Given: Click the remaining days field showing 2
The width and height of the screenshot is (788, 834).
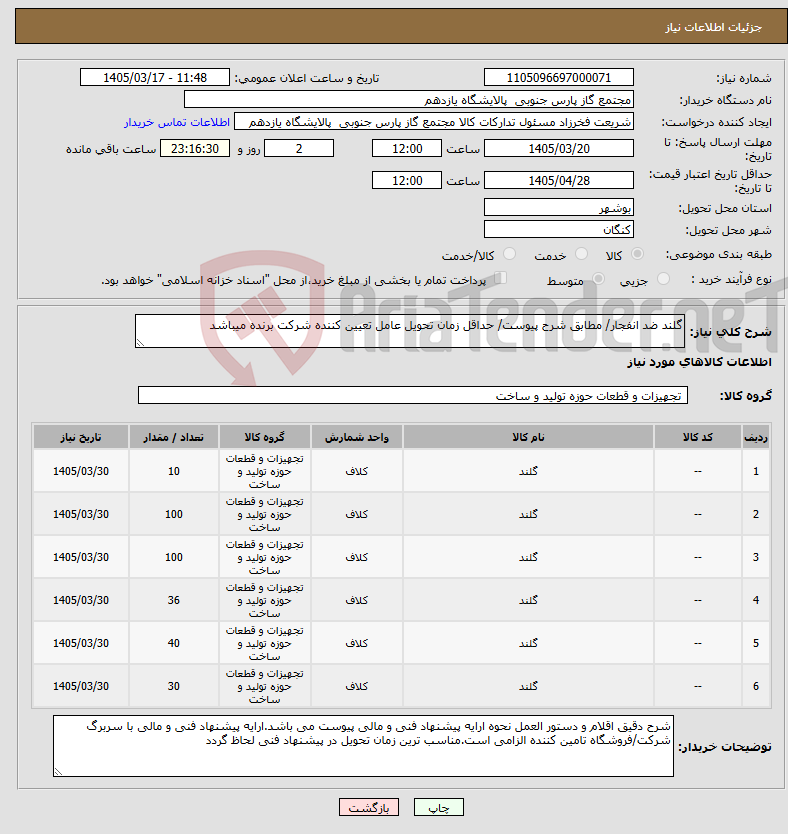Looking at the screenshot, I should pos(299,148).
